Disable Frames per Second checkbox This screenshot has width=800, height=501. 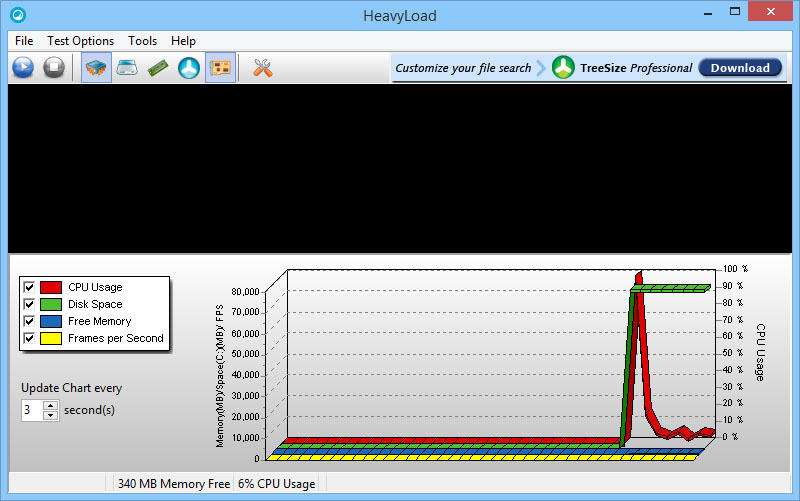29,338
